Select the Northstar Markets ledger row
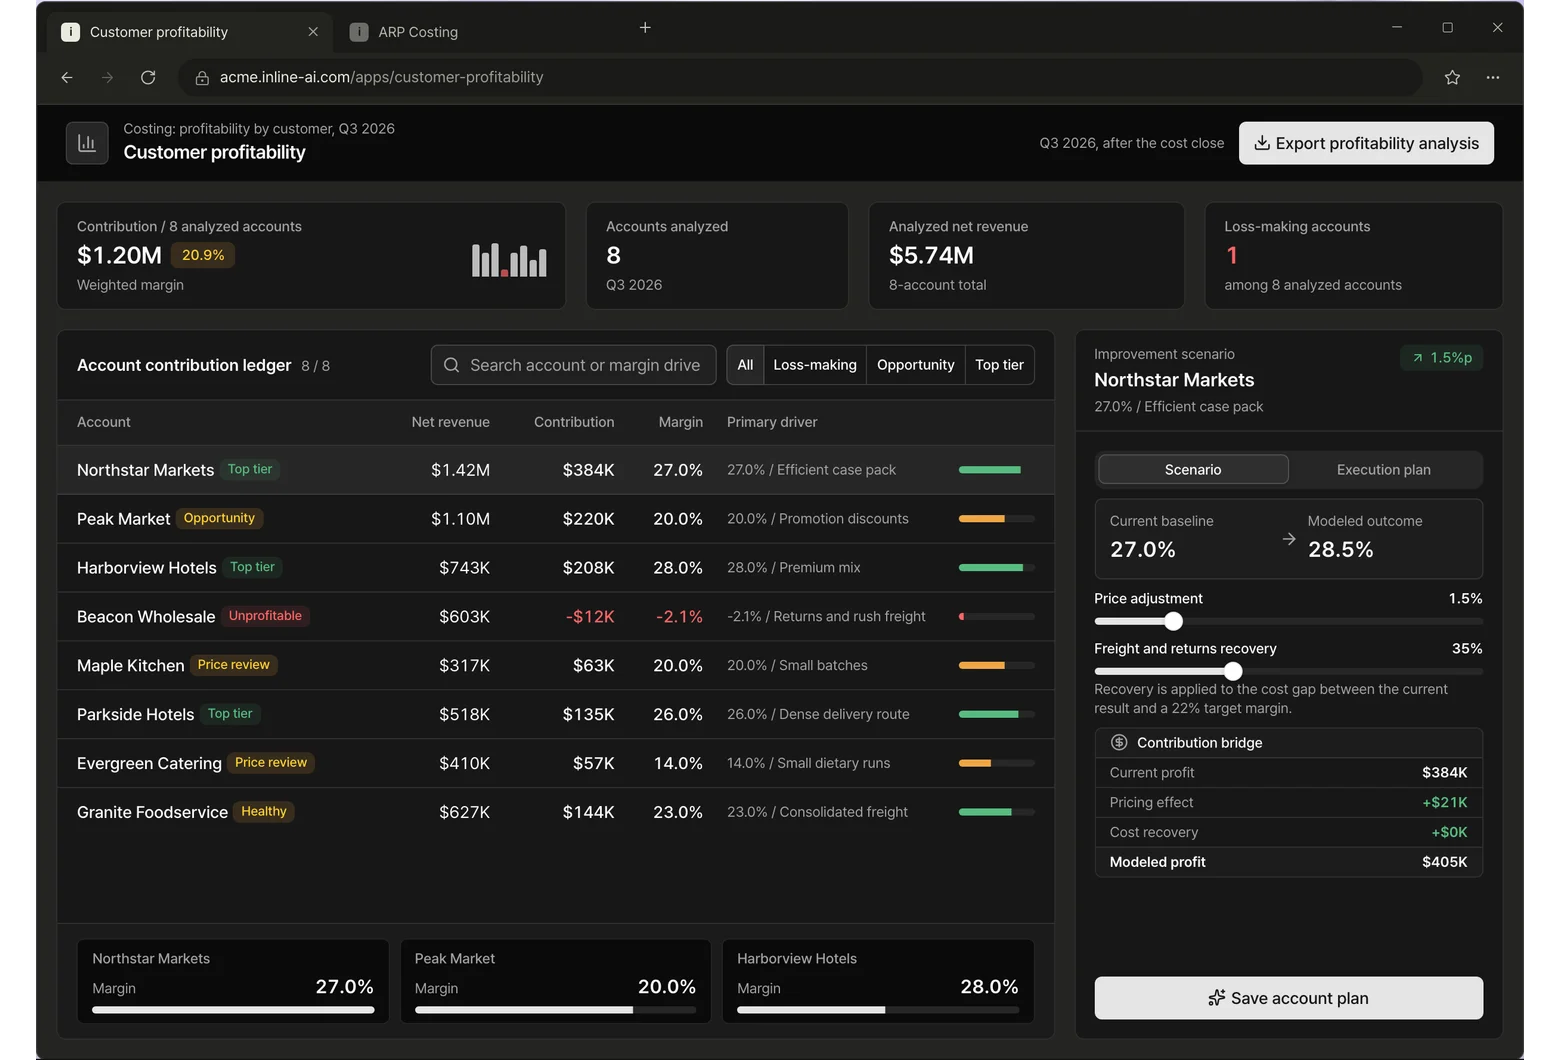The height and width of the screenshot is (1060, 1560). pyautogui.click(x=556, y=470)
